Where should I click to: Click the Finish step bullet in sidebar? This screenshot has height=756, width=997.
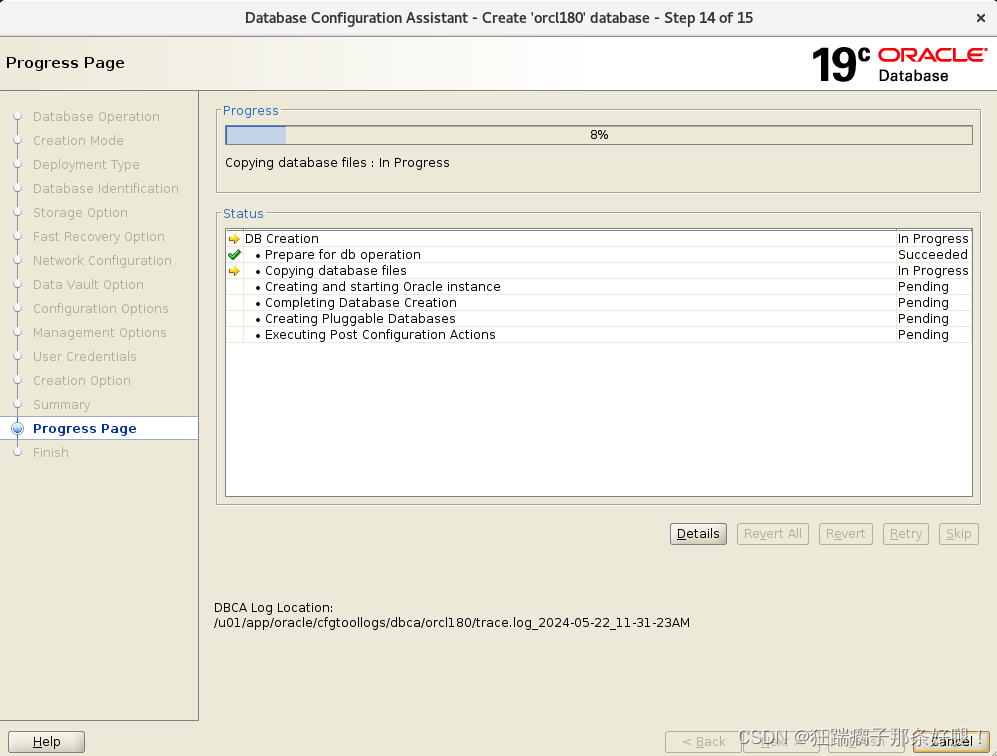(x=17, y=452)
